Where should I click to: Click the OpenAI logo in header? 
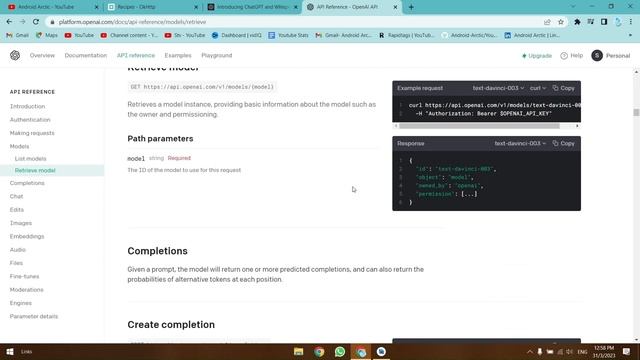(x=15, y=55)
